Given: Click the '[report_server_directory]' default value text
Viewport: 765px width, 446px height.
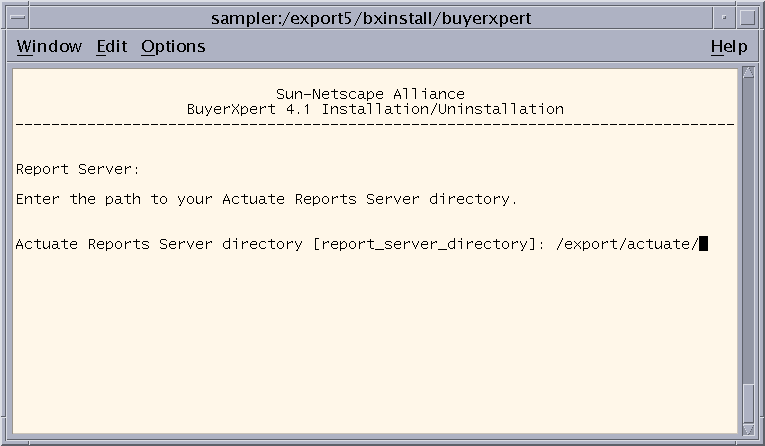Looking at the screenshot, I should [x=425, y=243].
